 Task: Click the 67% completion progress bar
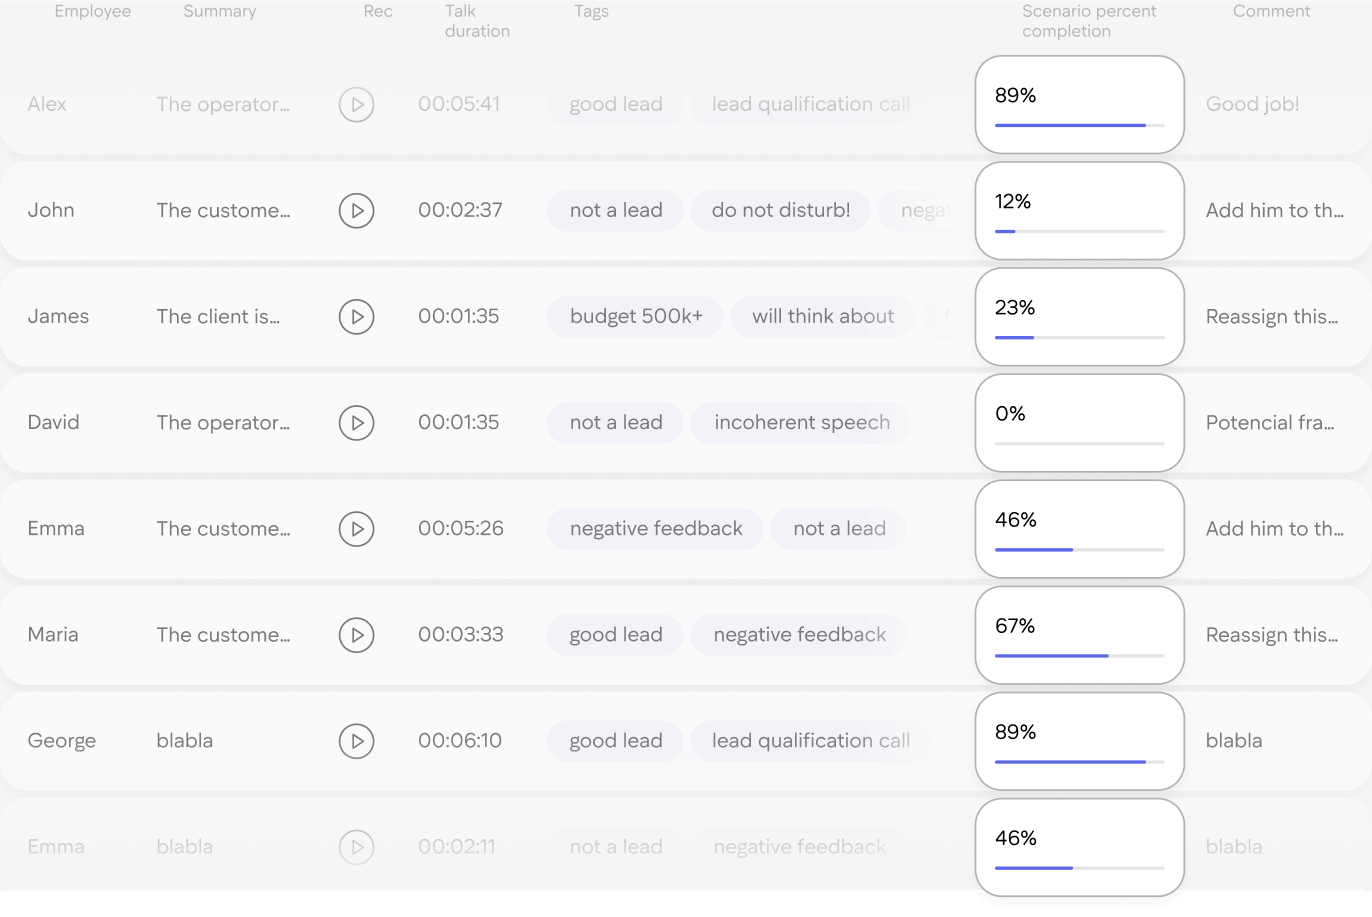pos(1080,656)
